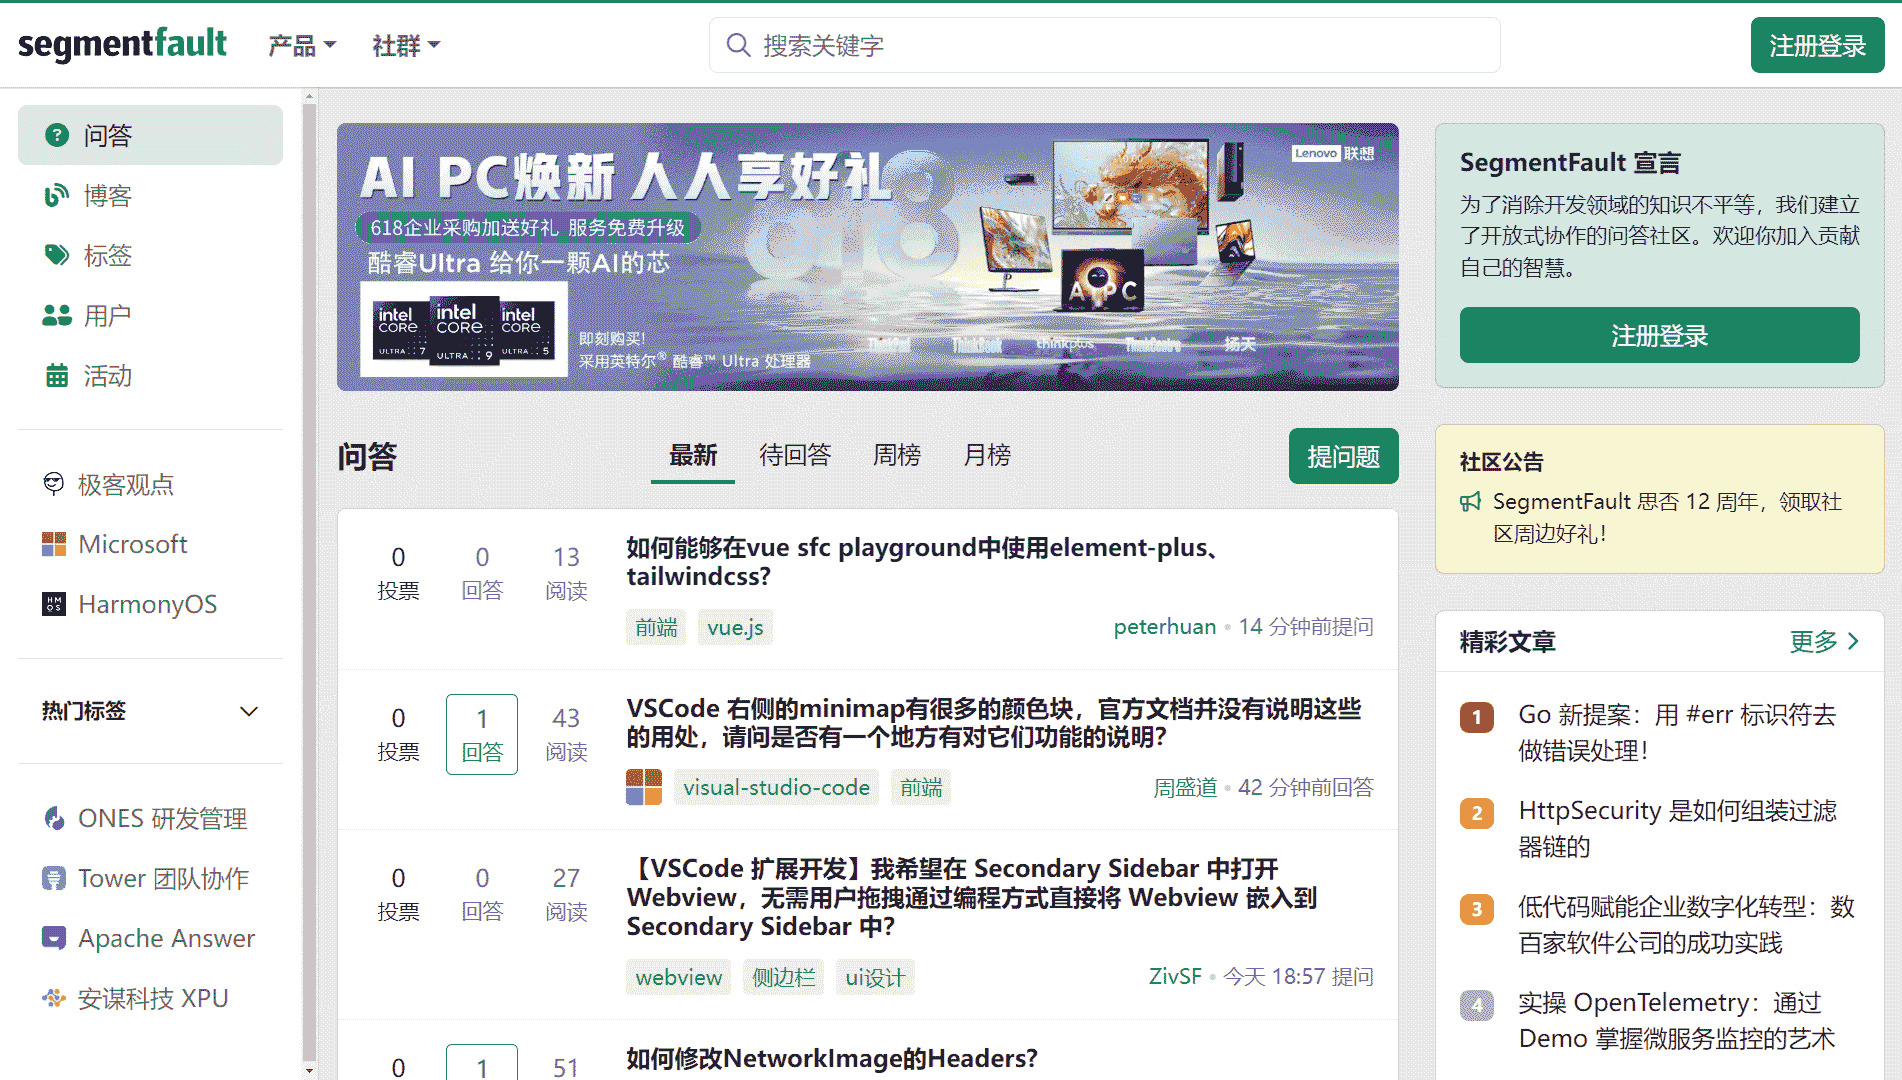Click the megaphone icon in 社区公告
Screen dimensions: 1902x1080
(1470, 502)
